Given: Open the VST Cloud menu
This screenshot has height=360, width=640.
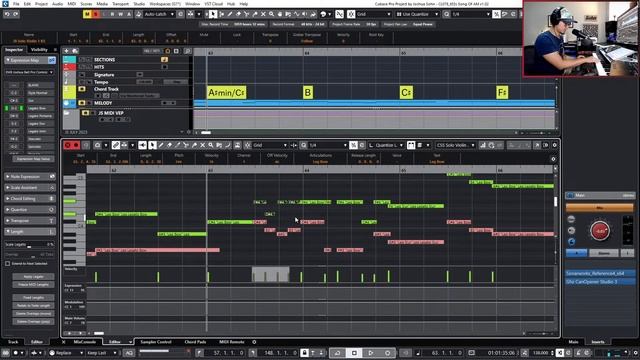Looking at the screenshot, I should point(213,4).
